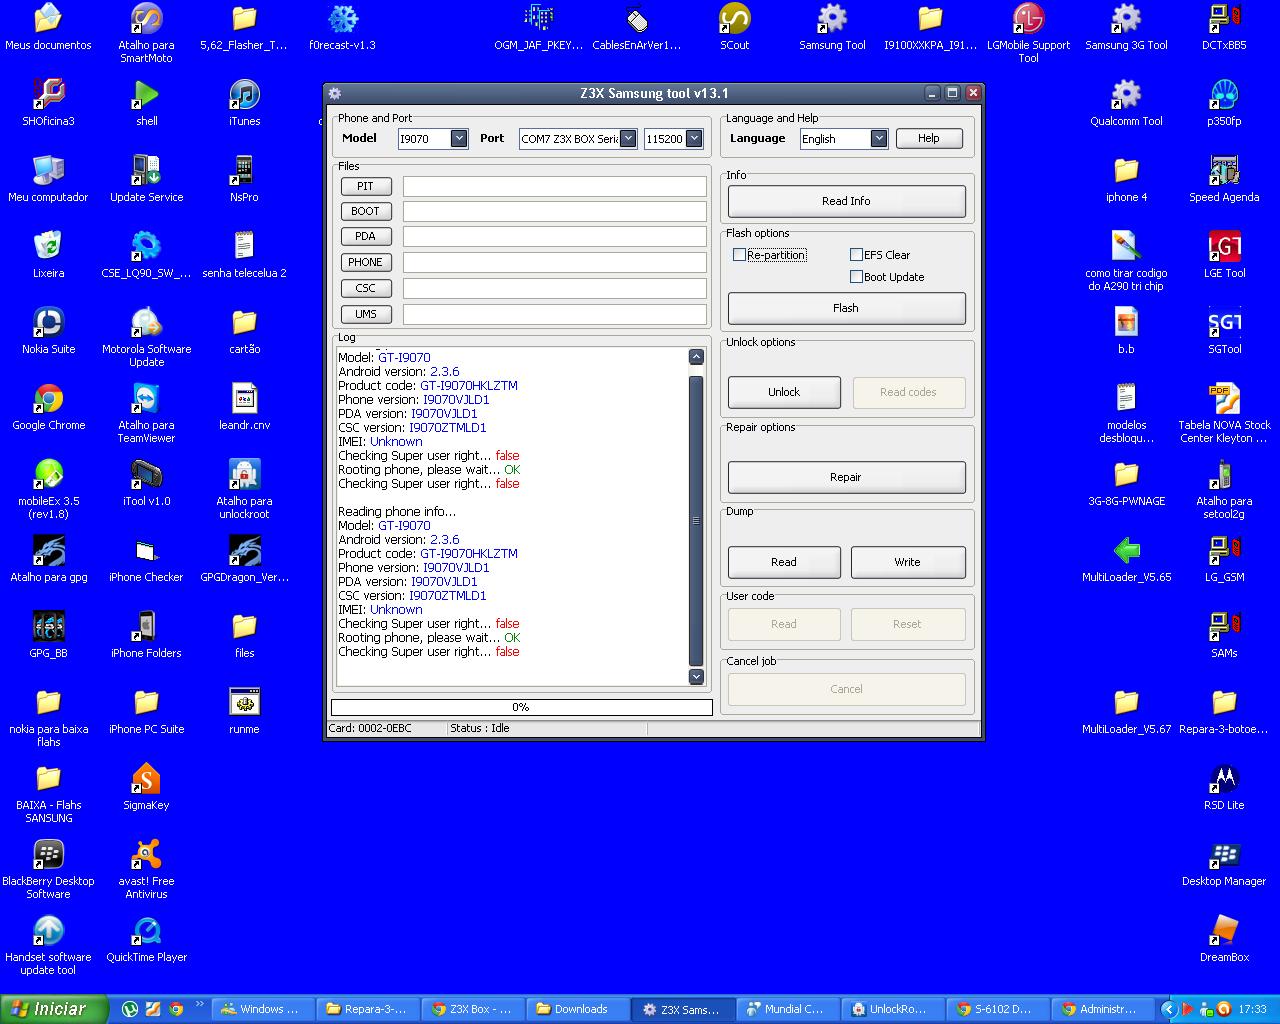Viewport: 1280px width, 1024px height.
Task: Launch the SGTool desktop icon
Action: coord(1224,331)
